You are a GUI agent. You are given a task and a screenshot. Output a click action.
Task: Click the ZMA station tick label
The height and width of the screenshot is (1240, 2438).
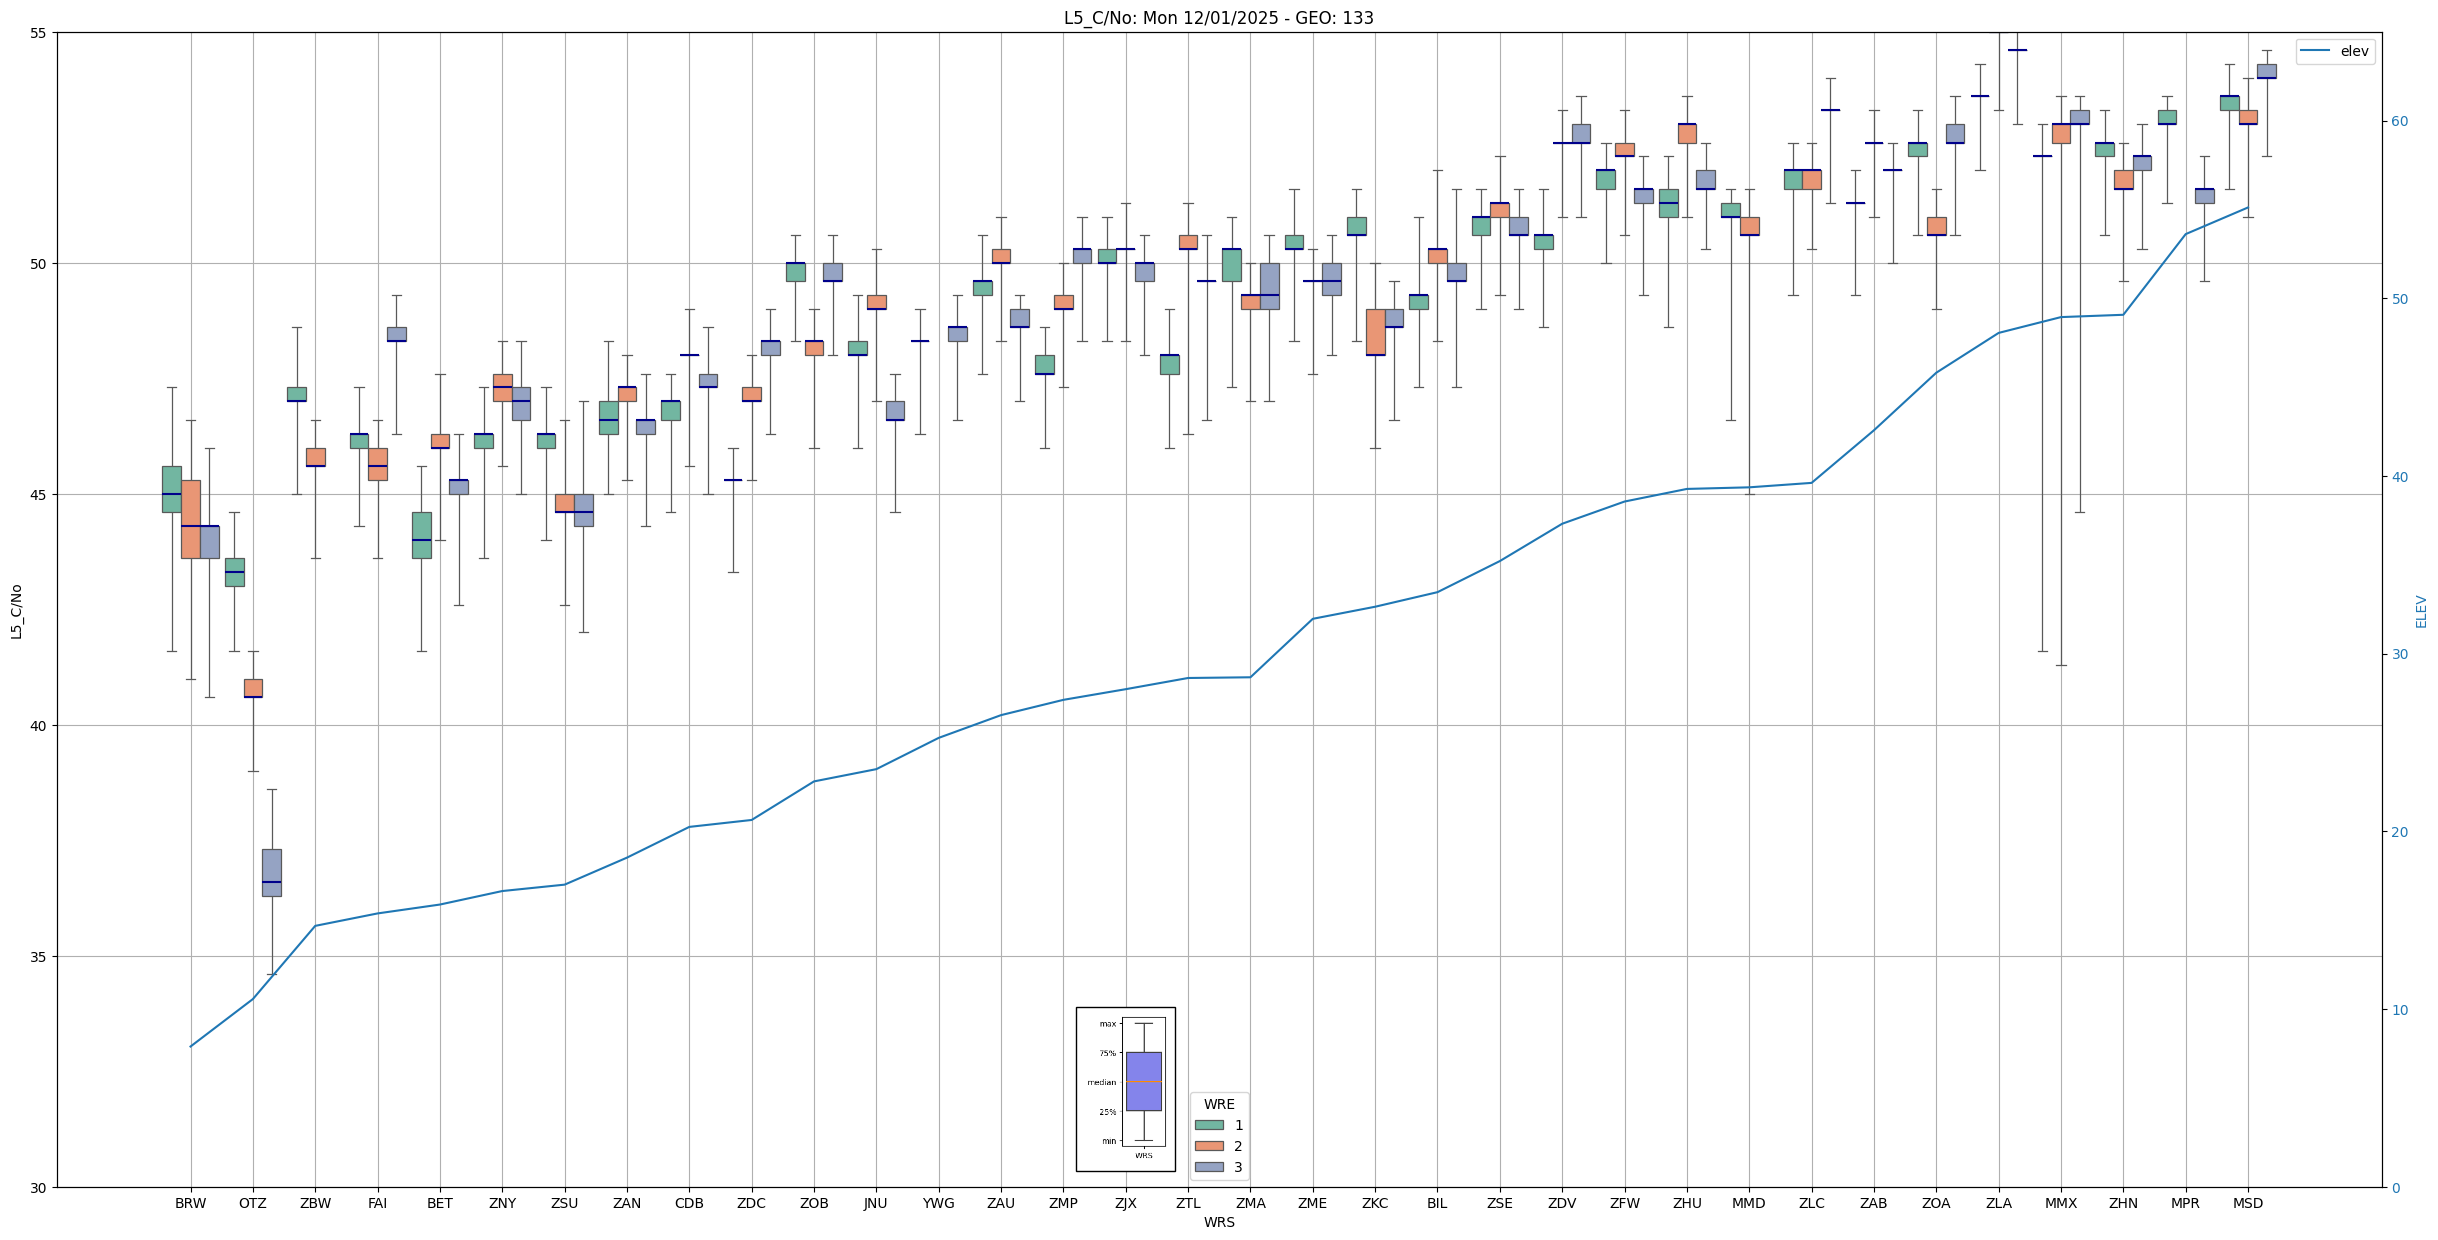1250,1203
